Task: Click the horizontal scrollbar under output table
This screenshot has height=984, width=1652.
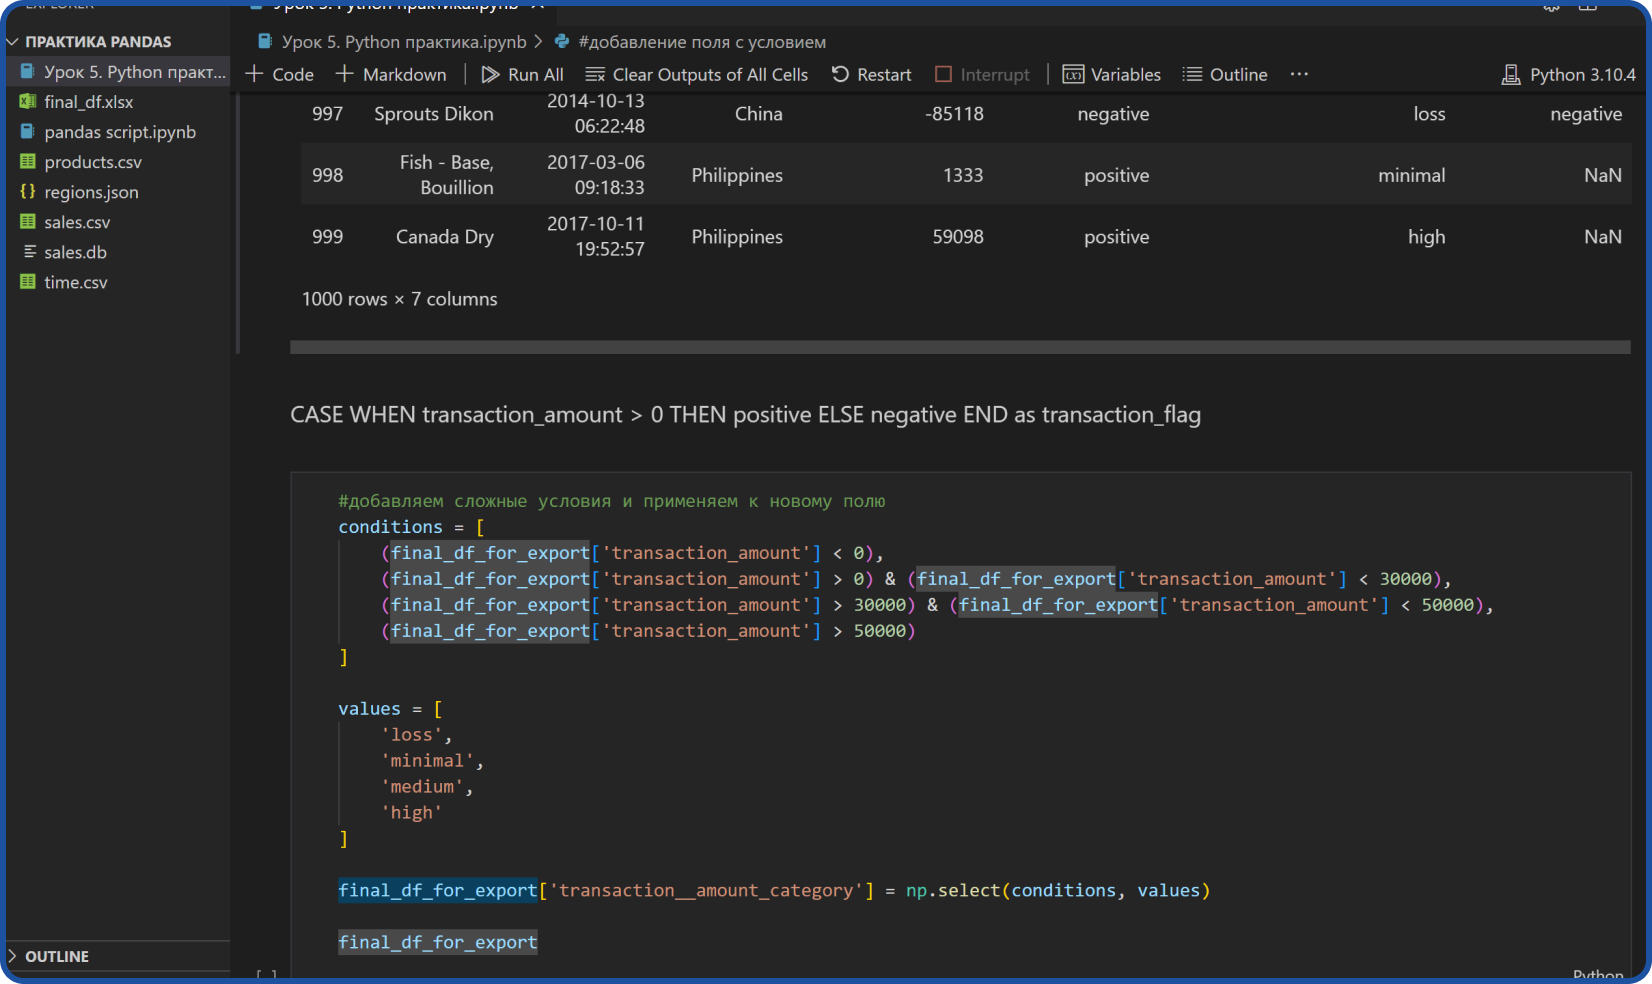Action: pyautogui.click(x=960, y=347)
